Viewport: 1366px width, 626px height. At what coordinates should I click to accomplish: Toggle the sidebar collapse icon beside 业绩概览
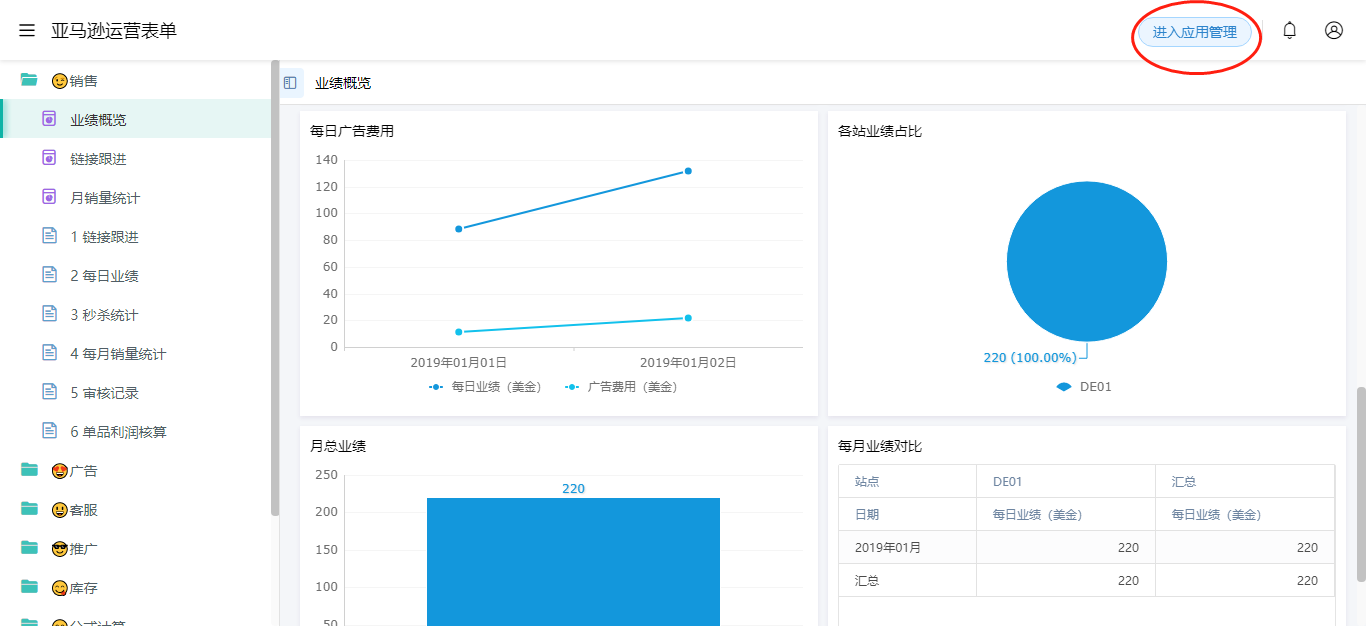[290, 83]
